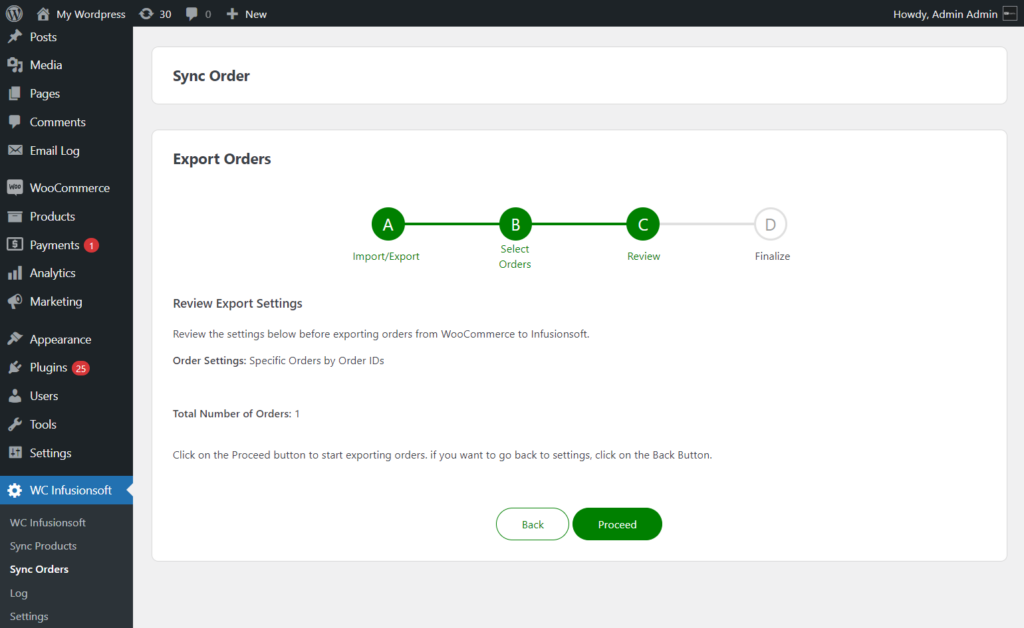The image size is (1024, 628).
Task: Click the Plugins plug icon
Action: (x=15, y=368)
